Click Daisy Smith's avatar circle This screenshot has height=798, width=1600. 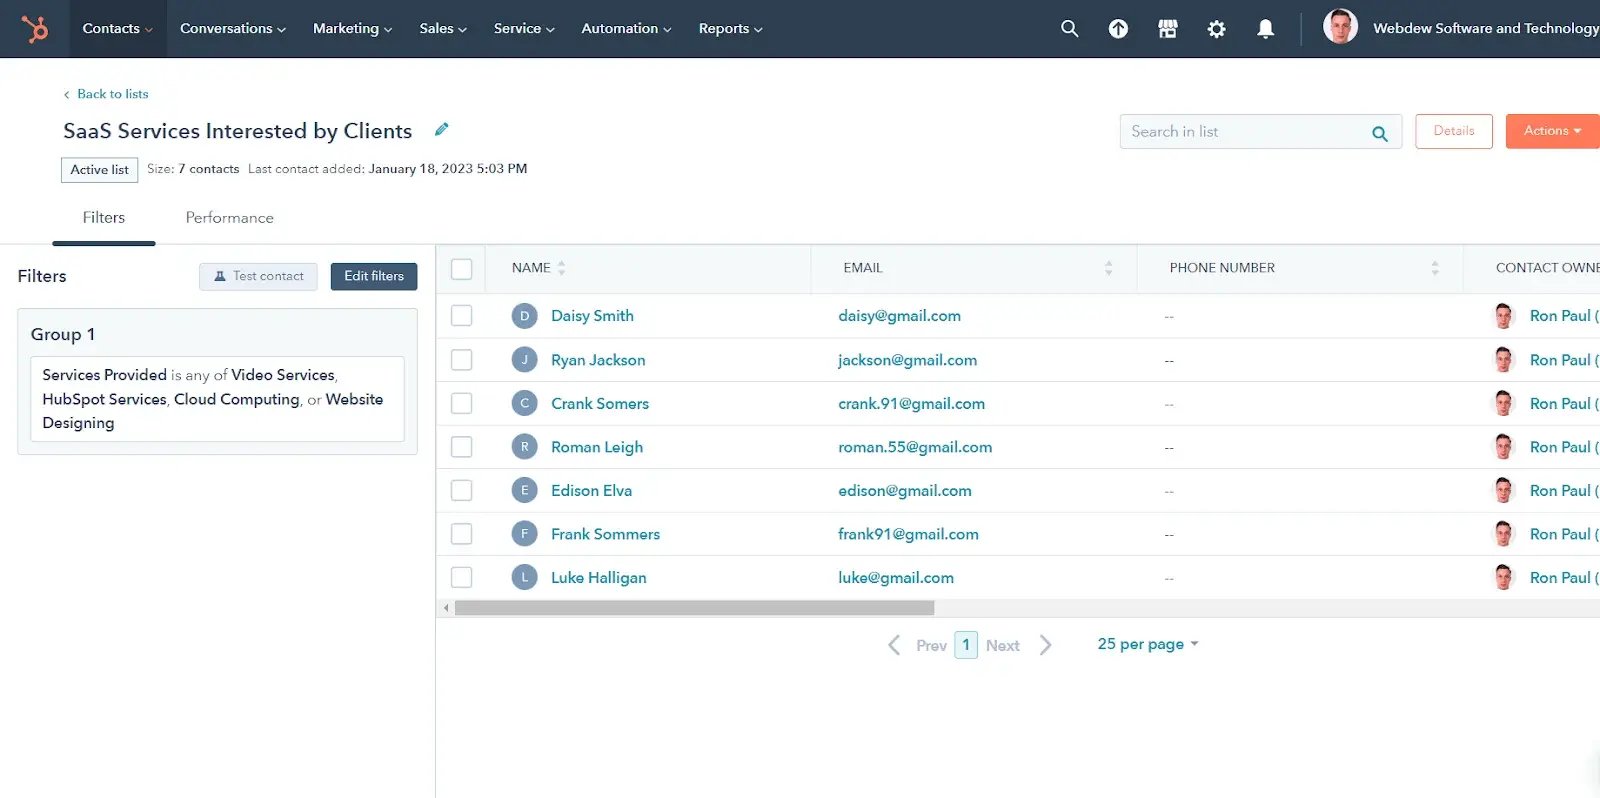point(524,316)
